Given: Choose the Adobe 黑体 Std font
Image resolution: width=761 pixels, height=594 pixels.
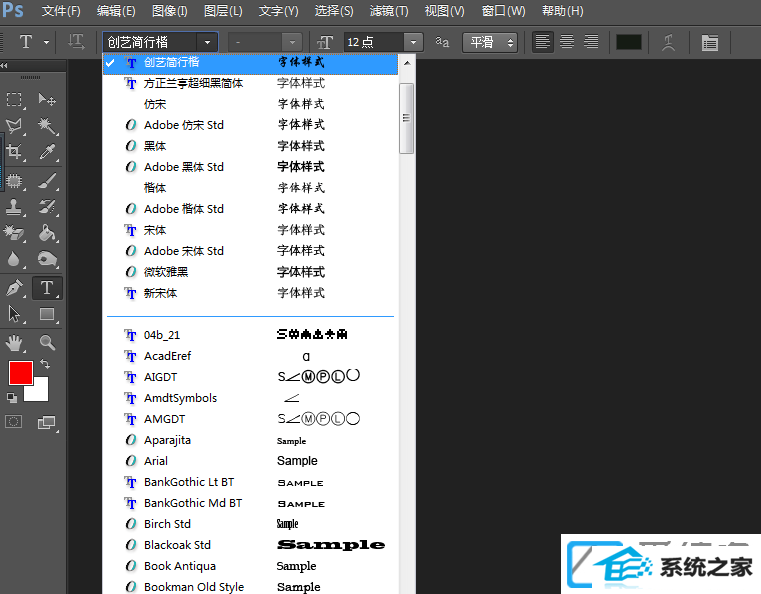Looking at the screenshot, I should pos(250,167).
